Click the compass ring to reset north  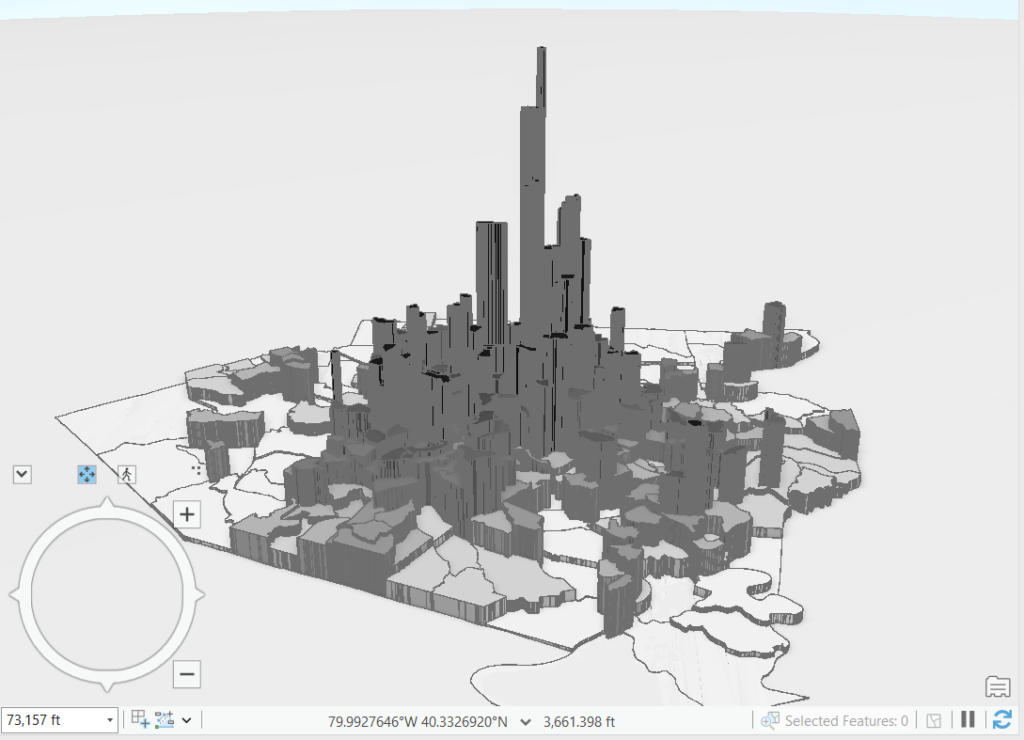(x=107, y=517)
